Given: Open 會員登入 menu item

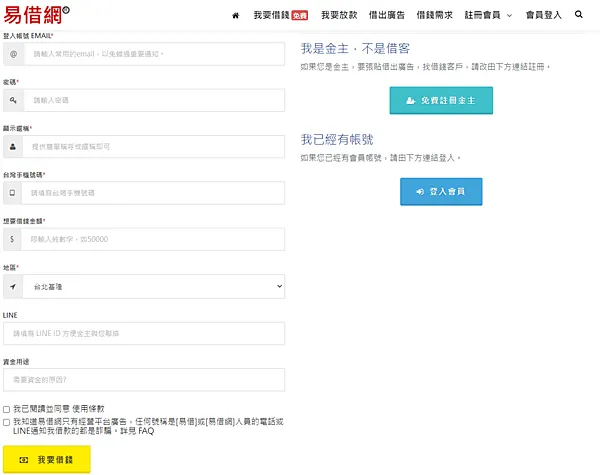Looking at the screenshot, I should 543,15.
